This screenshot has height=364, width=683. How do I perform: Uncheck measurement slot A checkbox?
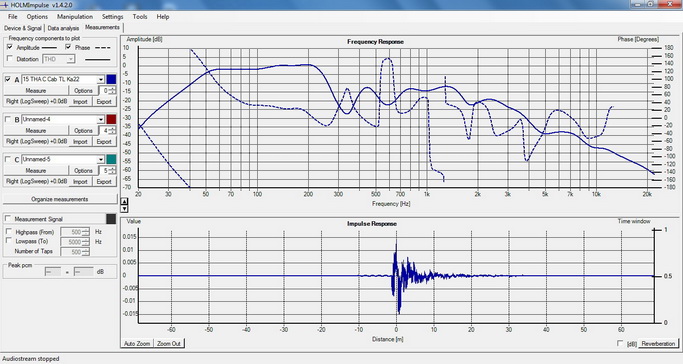[x=8, y=79]
